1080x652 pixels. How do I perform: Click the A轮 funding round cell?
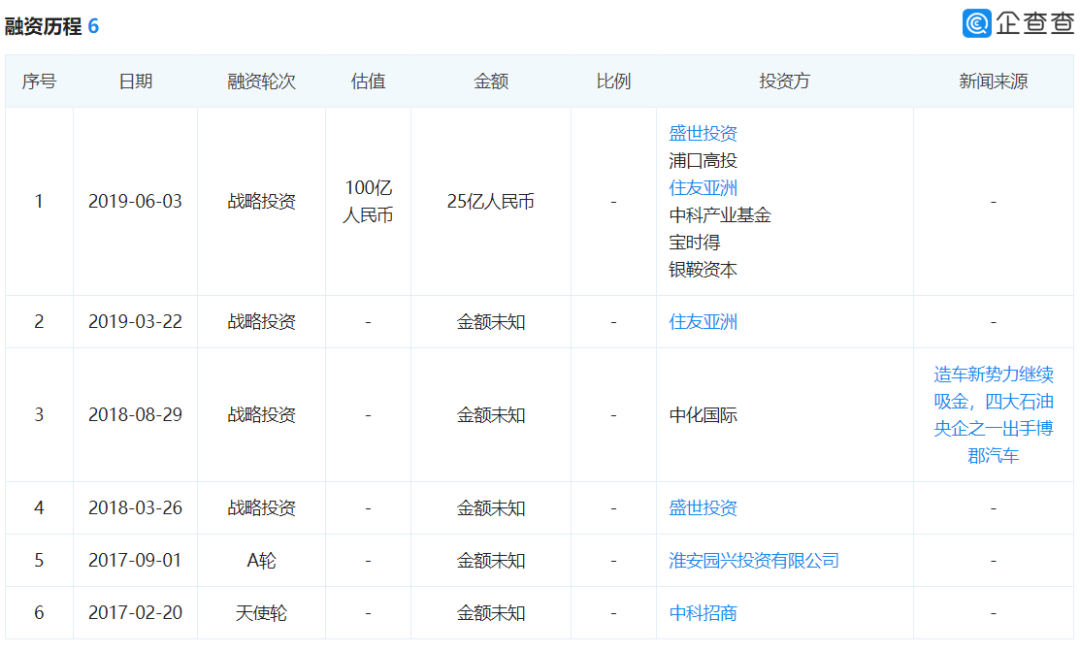261,560
